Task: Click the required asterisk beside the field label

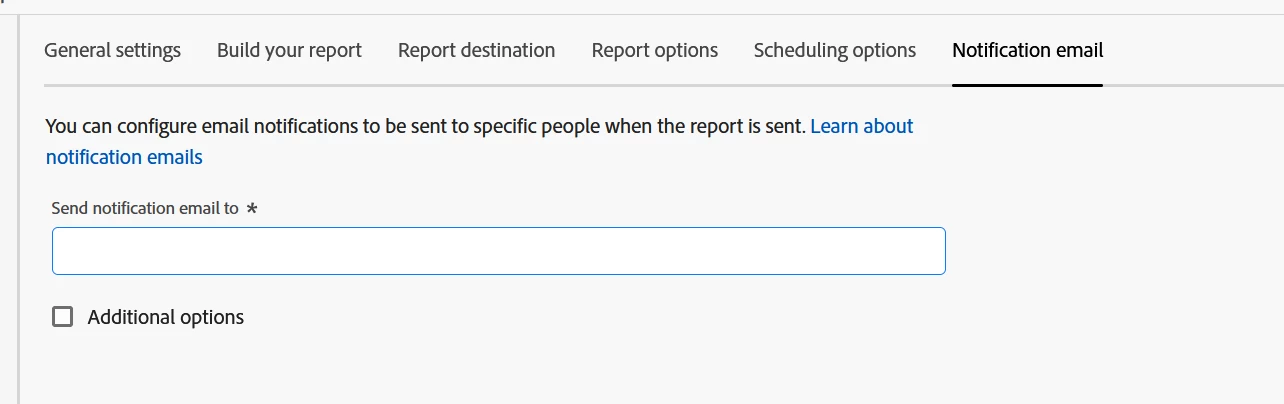Action: click(252, 209)
